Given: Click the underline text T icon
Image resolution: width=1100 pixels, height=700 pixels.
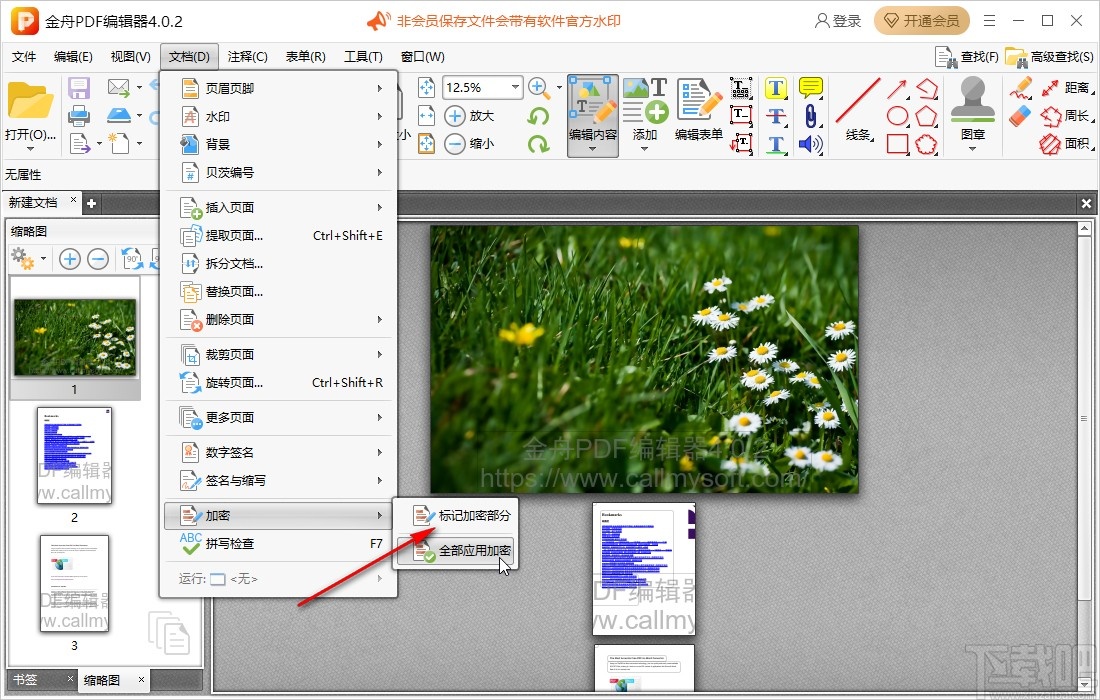Looking at the screenshot, I should 775,144.
